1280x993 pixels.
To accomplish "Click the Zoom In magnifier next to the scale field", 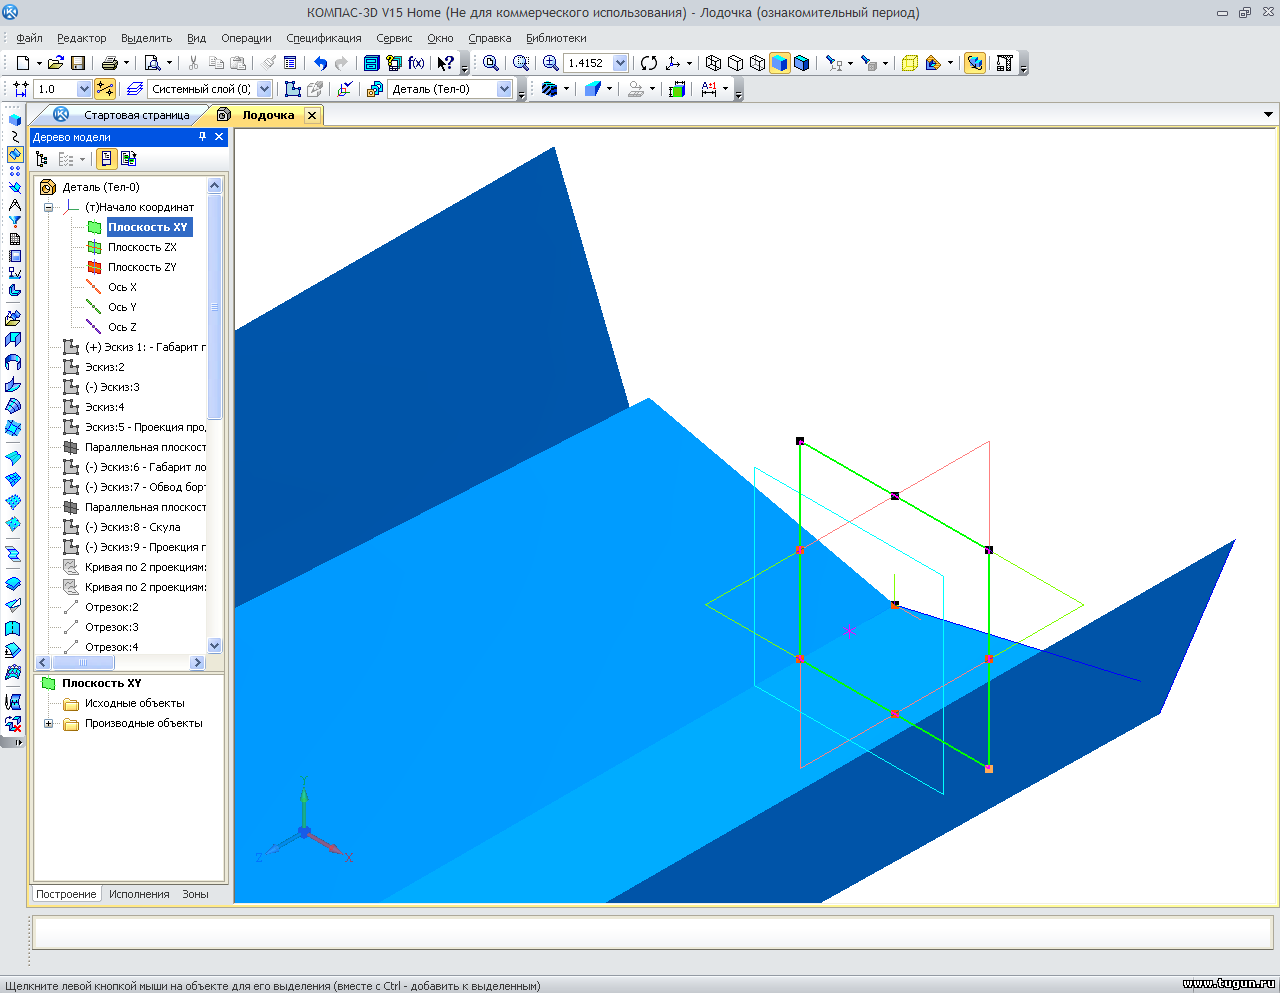I will point(550,63).
